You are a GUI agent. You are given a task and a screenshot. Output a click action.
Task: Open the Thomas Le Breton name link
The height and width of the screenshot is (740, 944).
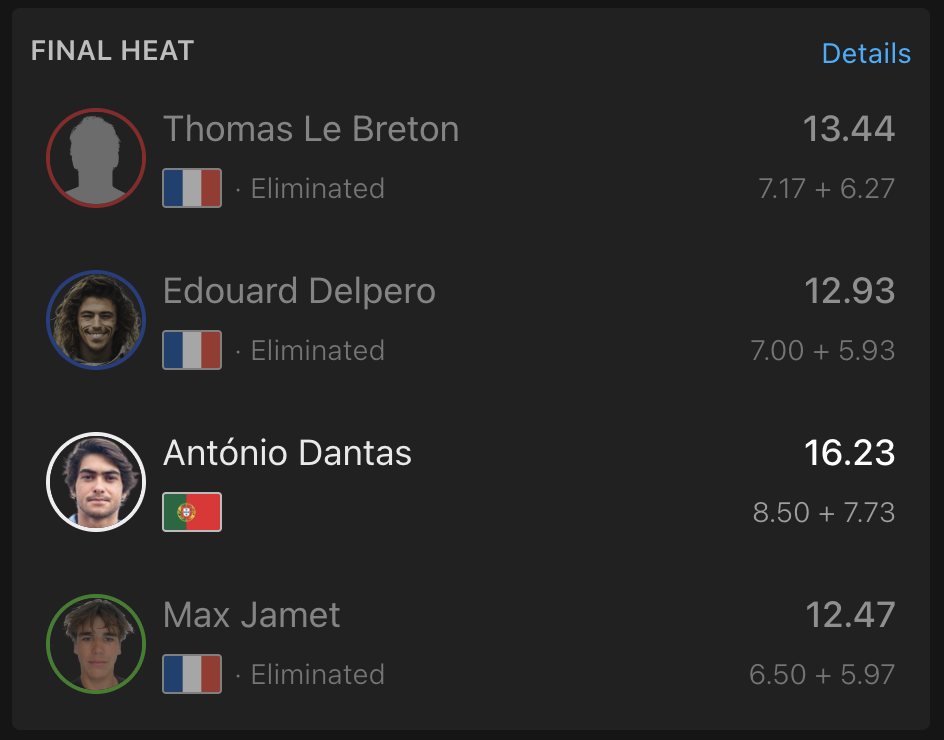pyautogui.click(x=311, y=129)
